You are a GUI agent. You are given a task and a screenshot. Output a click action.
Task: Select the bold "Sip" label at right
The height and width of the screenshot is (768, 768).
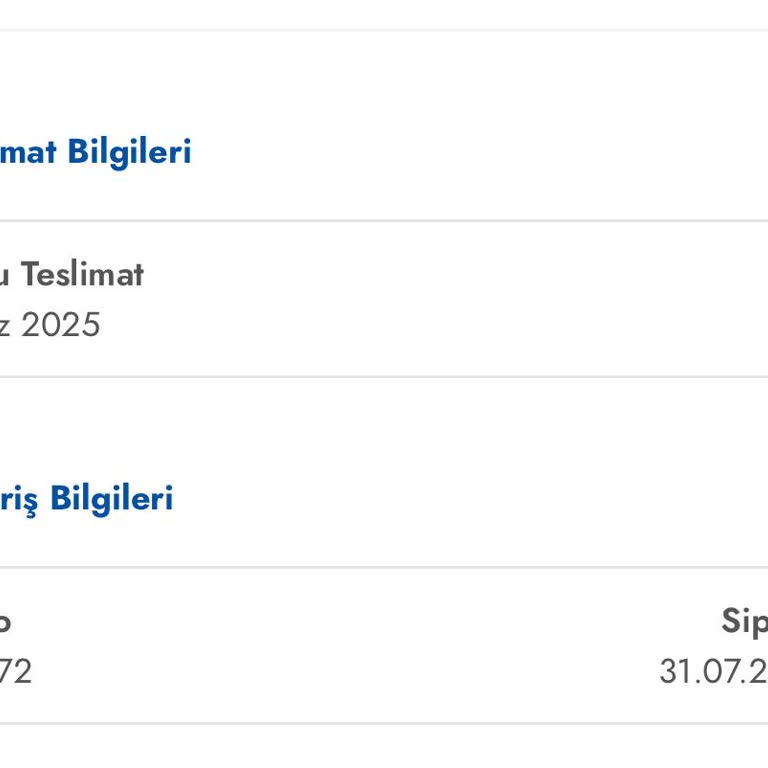[x=744, y=621]
